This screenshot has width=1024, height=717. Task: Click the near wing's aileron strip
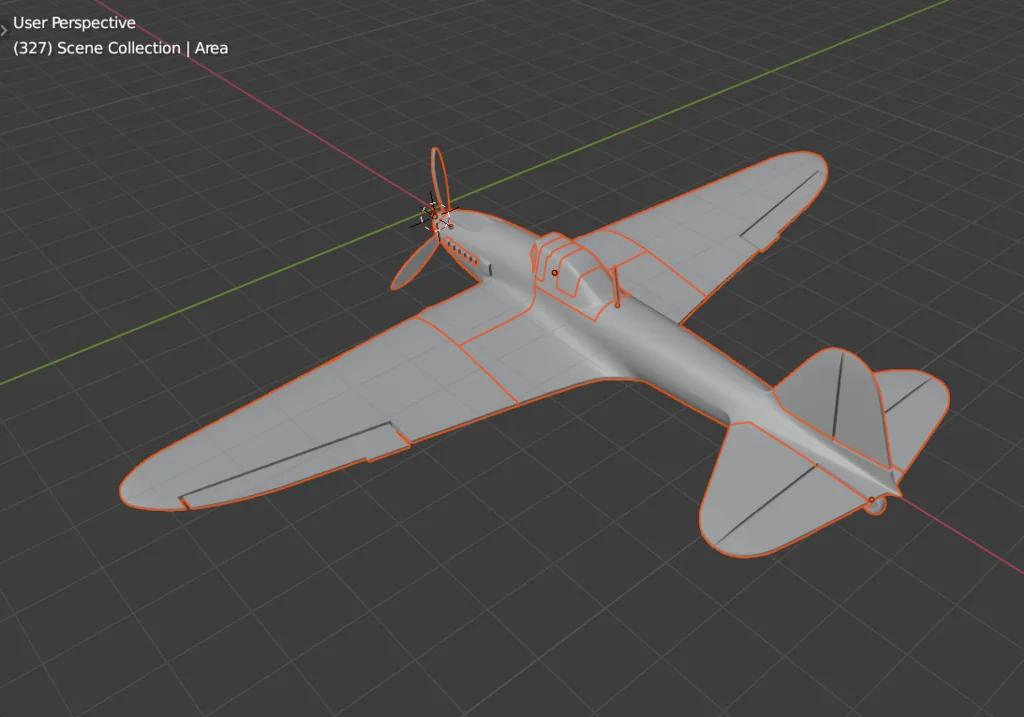pyautogui.click(x=290, y=463)
